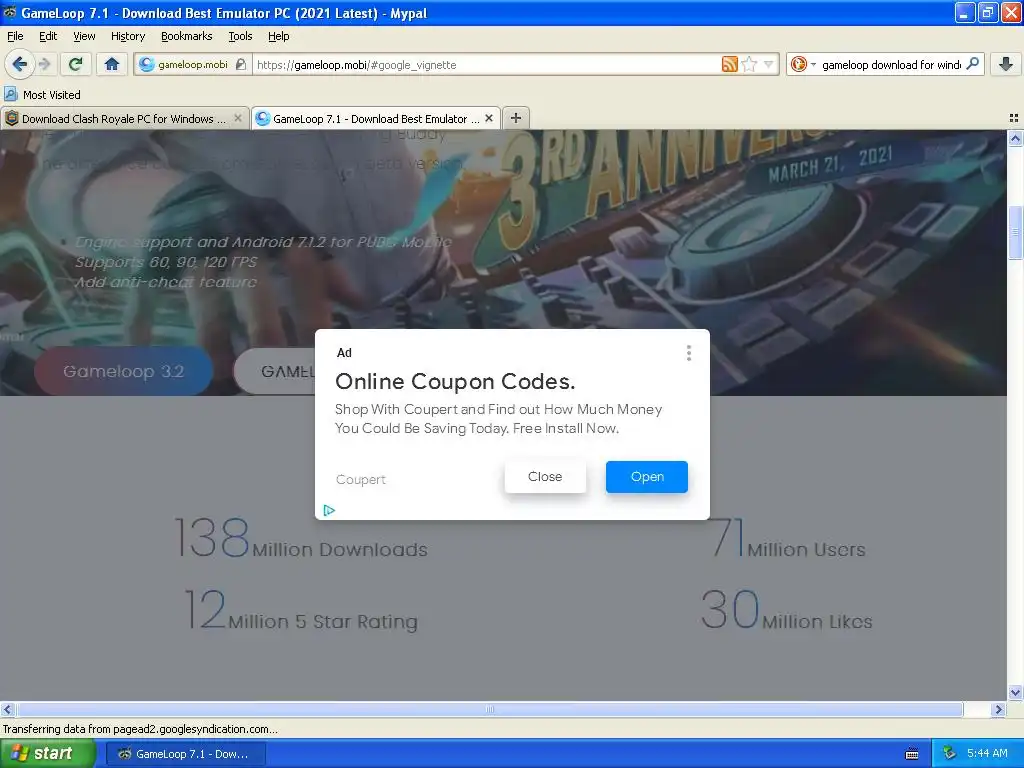Open the search engine selector dropdown
This screenshot has width=1024, height=768.
(x=803, y=64)
